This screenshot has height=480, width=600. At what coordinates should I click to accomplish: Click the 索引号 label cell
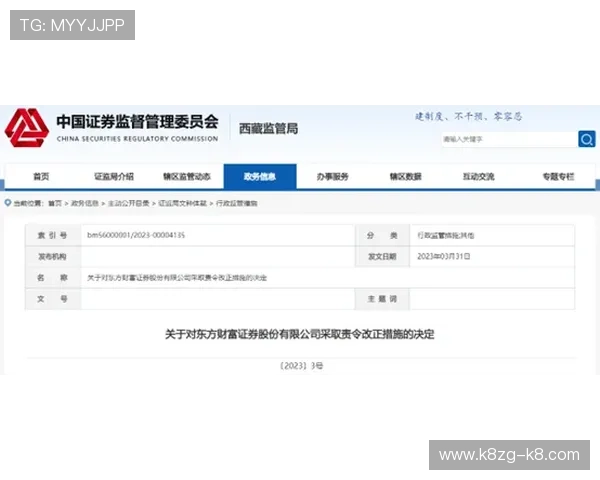pos(53,235)
